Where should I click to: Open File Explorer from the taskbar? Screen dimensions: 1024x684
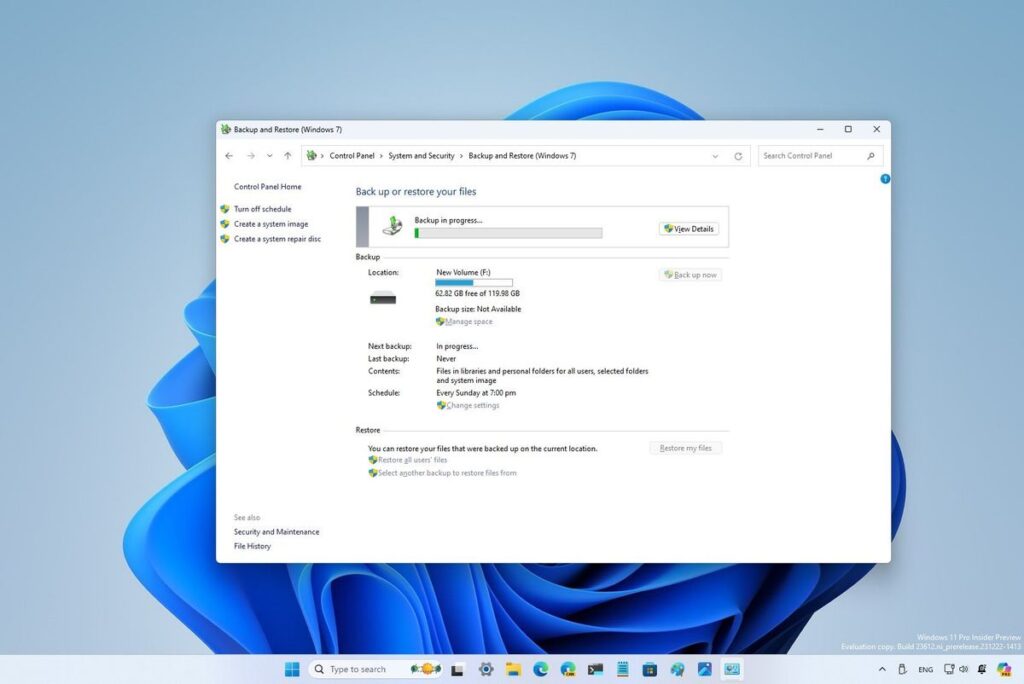pyautogui.click(x=513, y=669)
